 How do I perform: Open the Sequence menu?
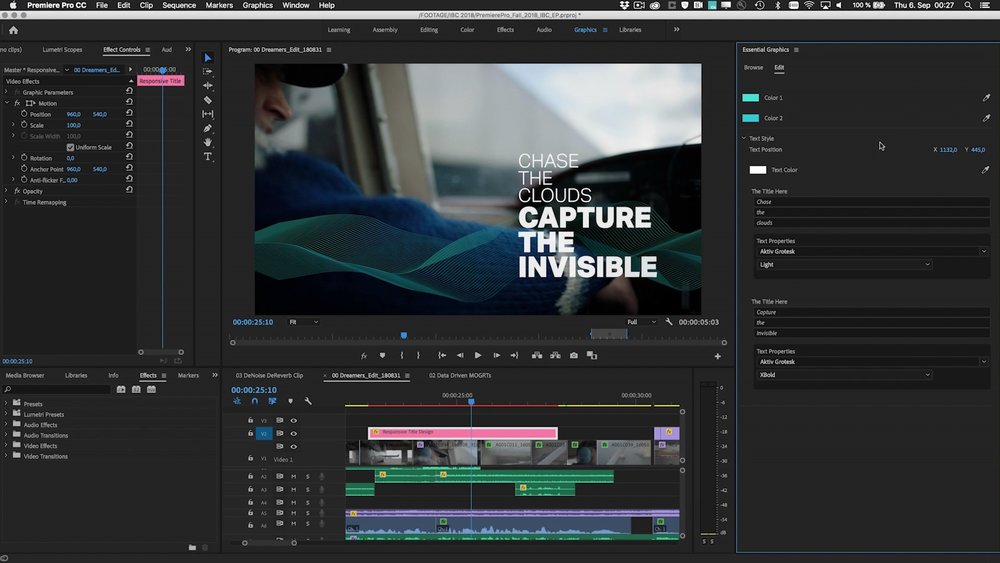tap(179, 5)
